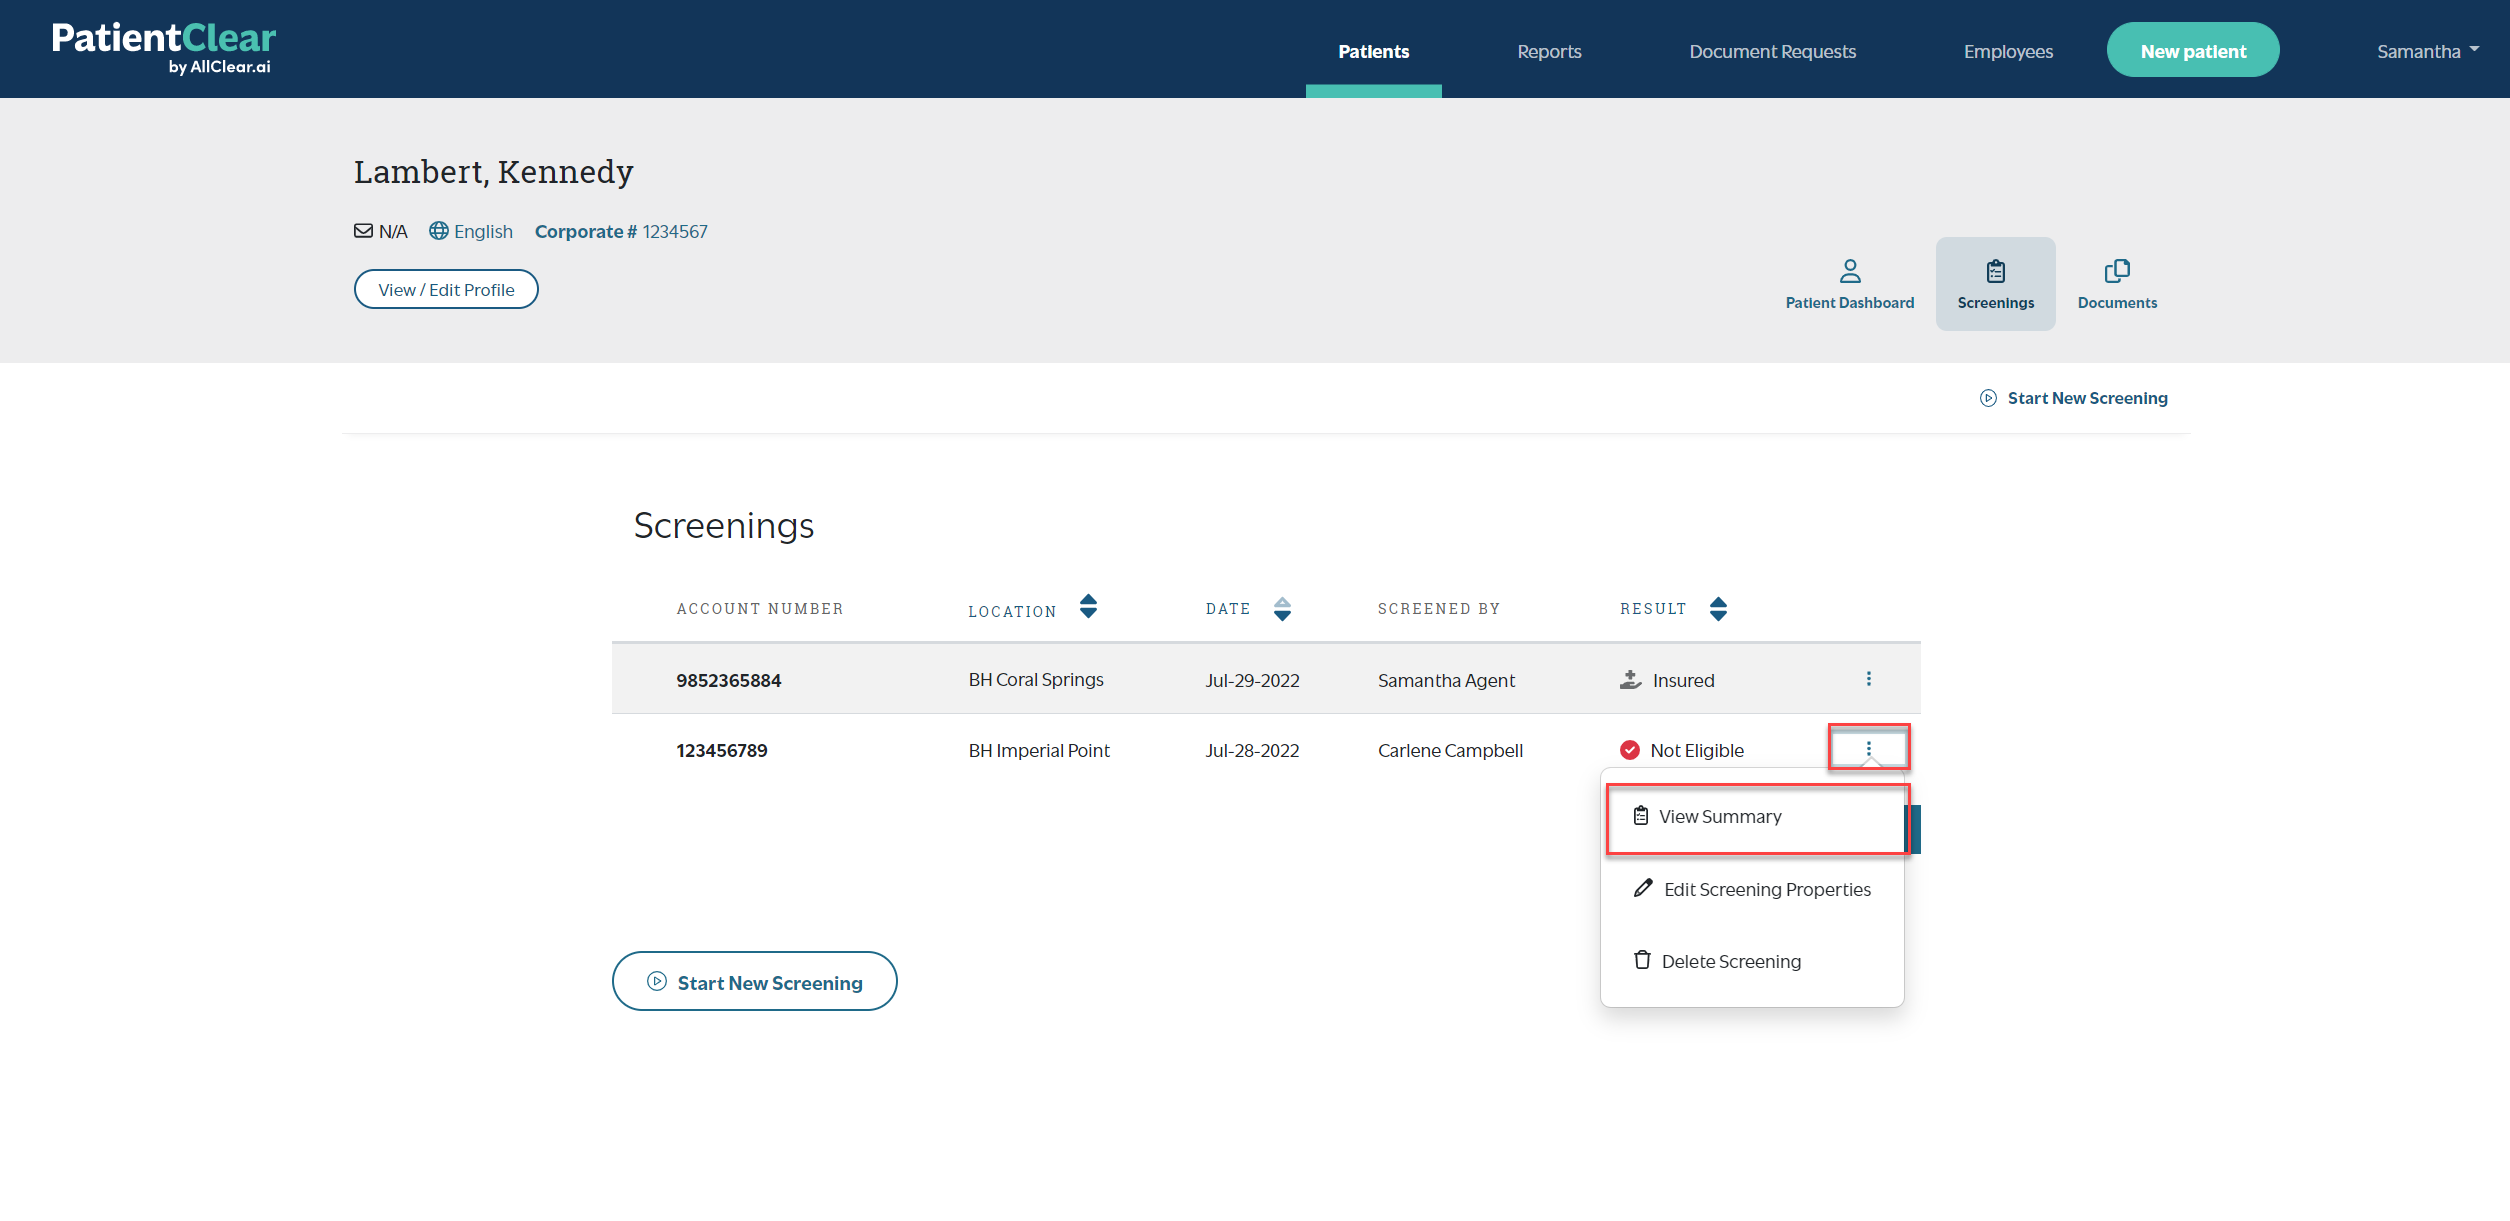Screen dimensions: 2510x1221
Task: Click the envelope email icon
Action: tap(363, 231)
